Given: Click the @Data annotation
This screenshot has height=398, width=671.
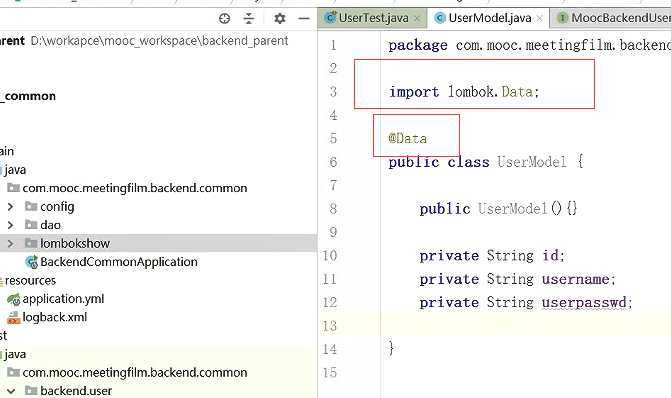Looking at the screenshot, I should point(407,138).
